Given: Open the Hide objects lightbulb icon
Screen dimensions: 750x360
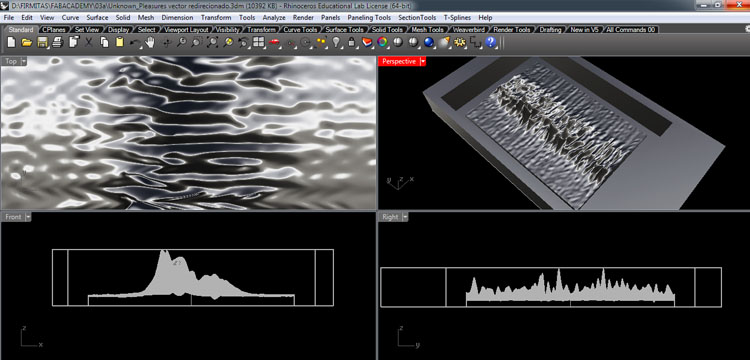Looking at the screenshot, I should [336, 43].
